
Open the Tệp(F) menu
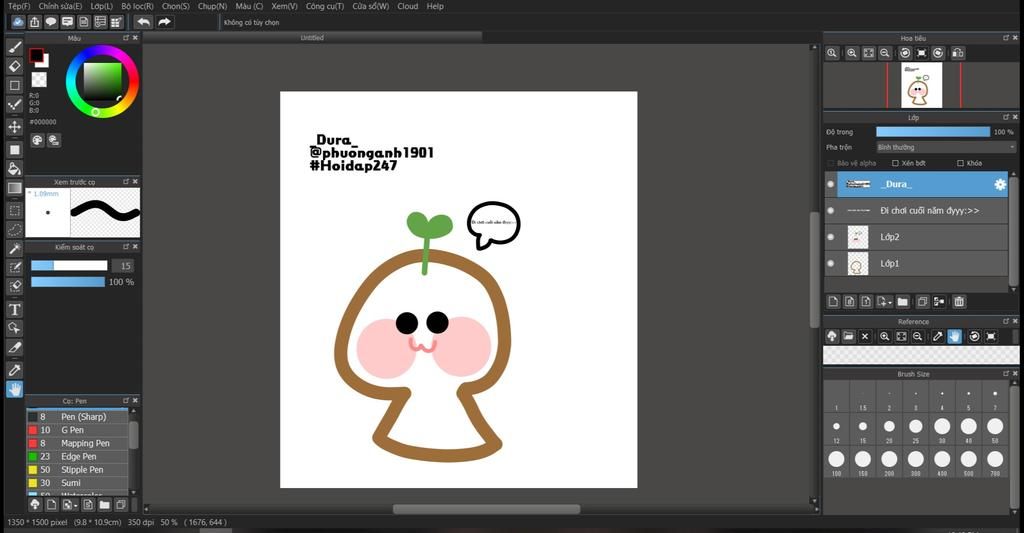point(19,6)
